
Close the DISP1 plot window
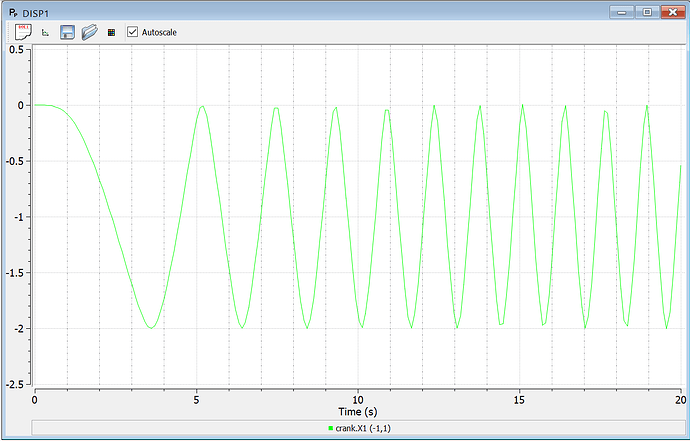coord(673,12)
